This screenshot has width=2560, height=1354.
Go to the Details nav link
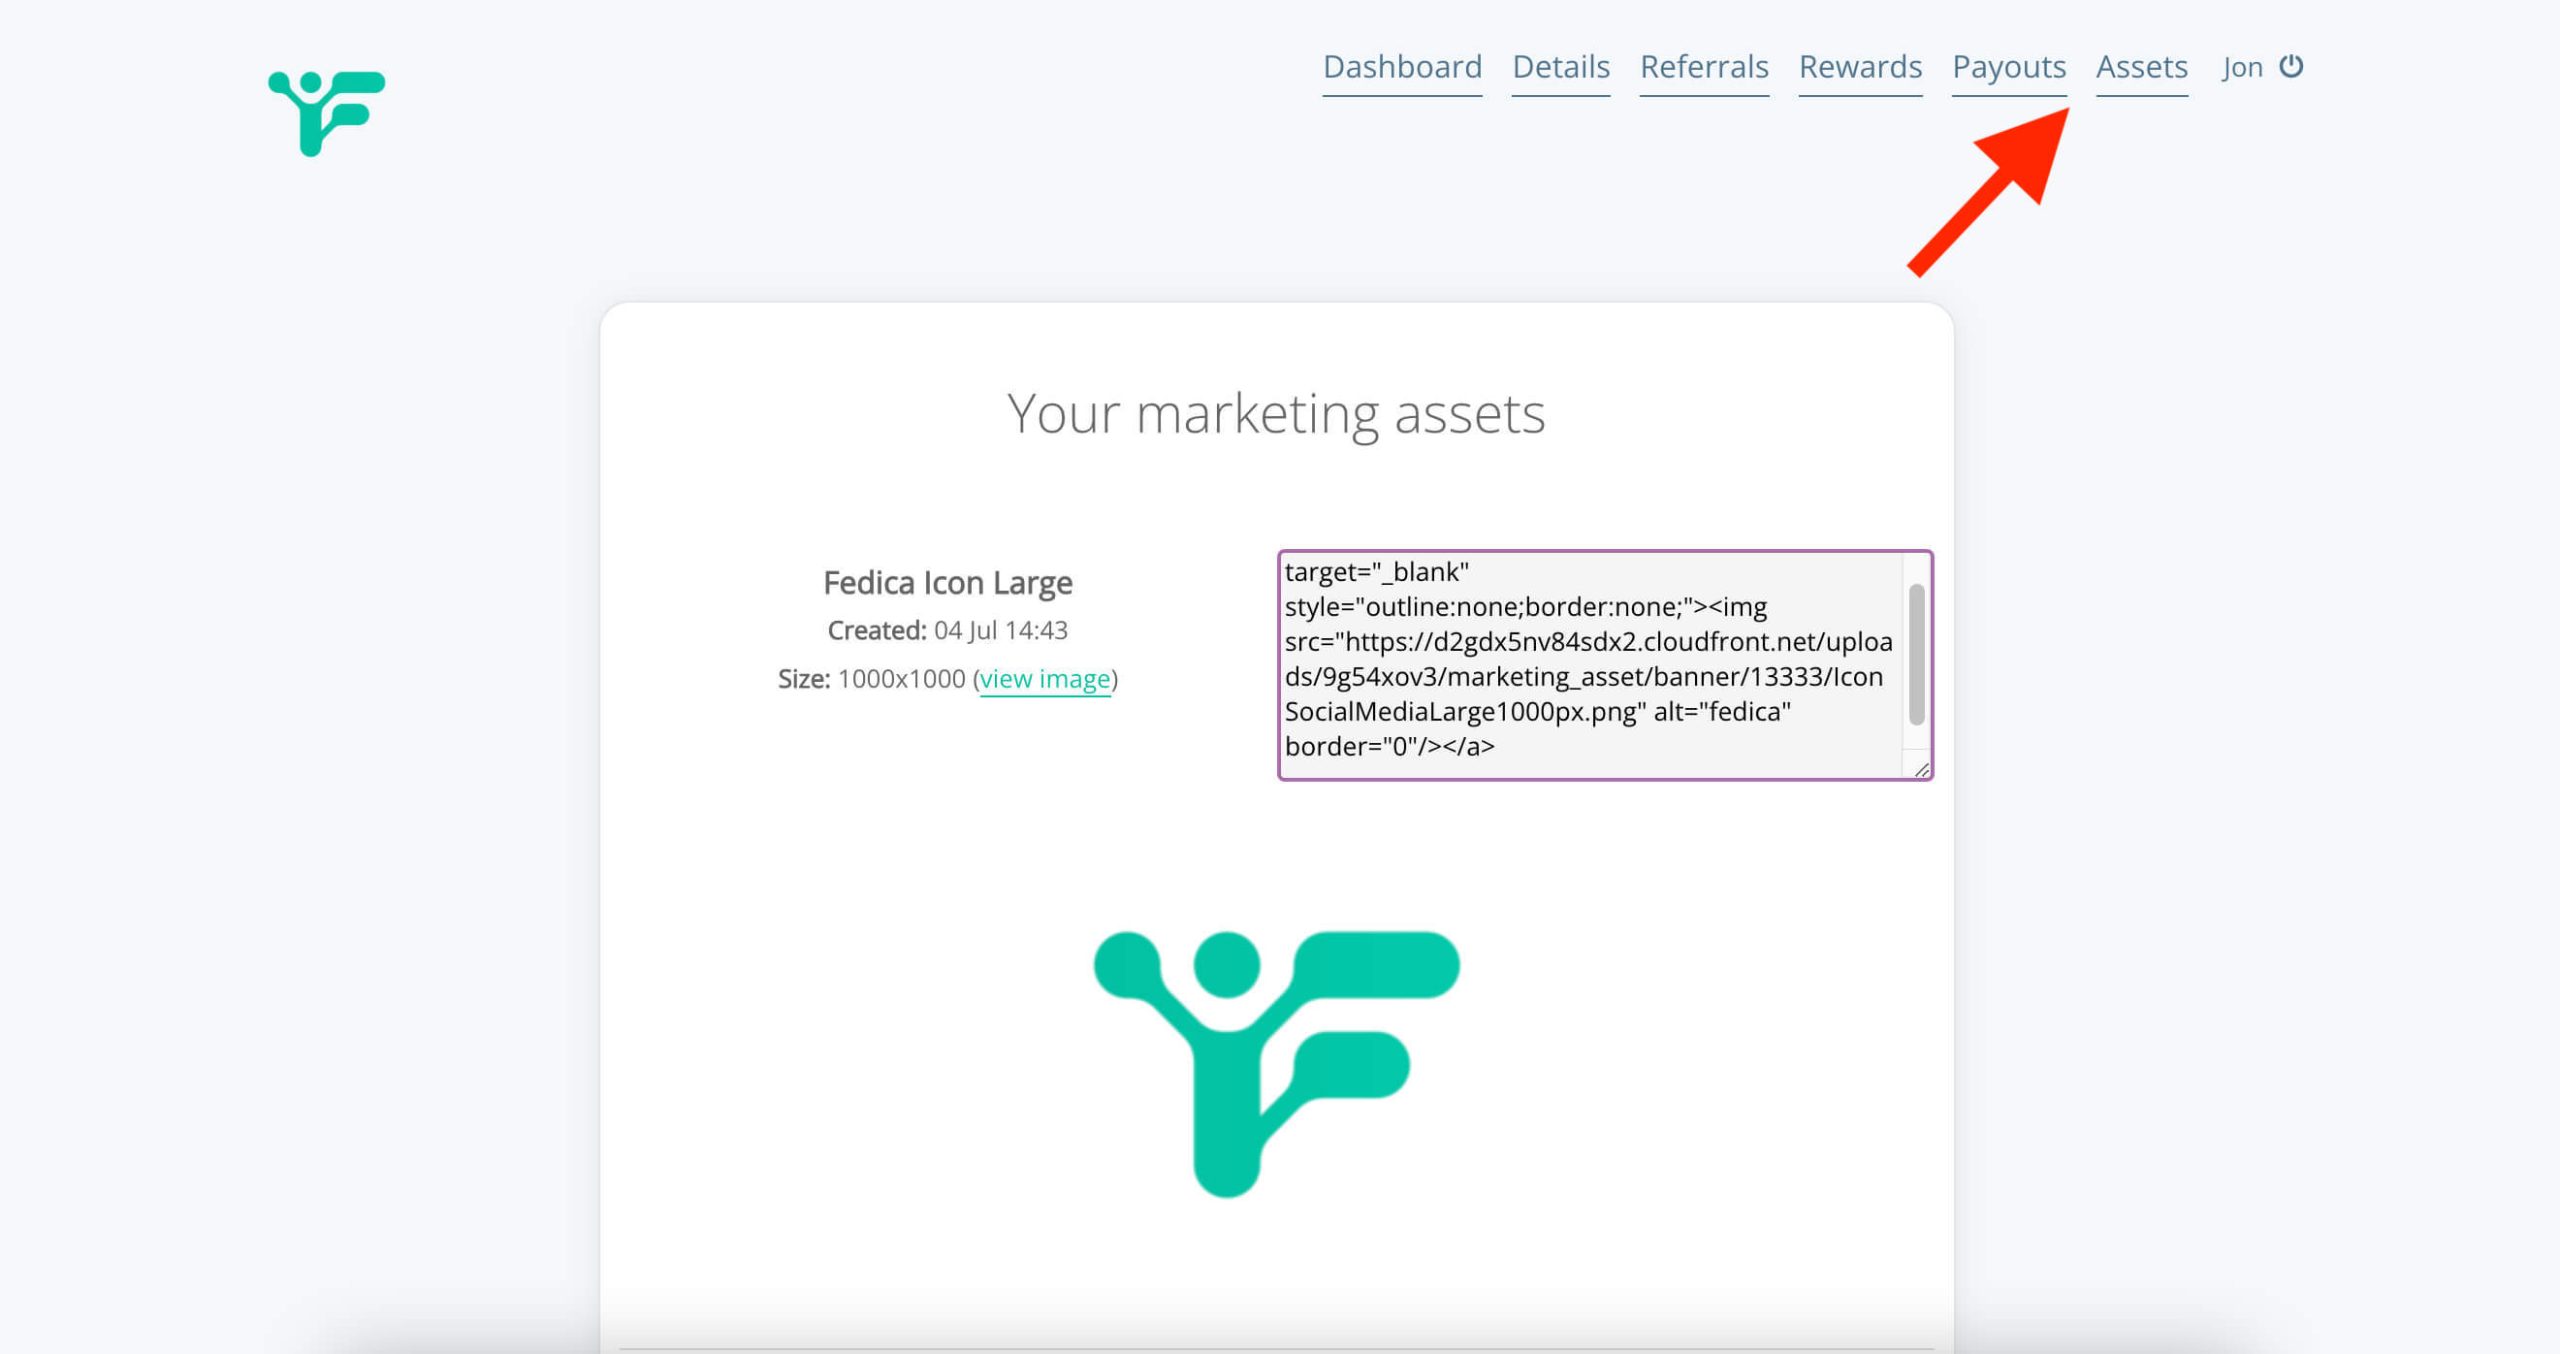coord(1560,67)
